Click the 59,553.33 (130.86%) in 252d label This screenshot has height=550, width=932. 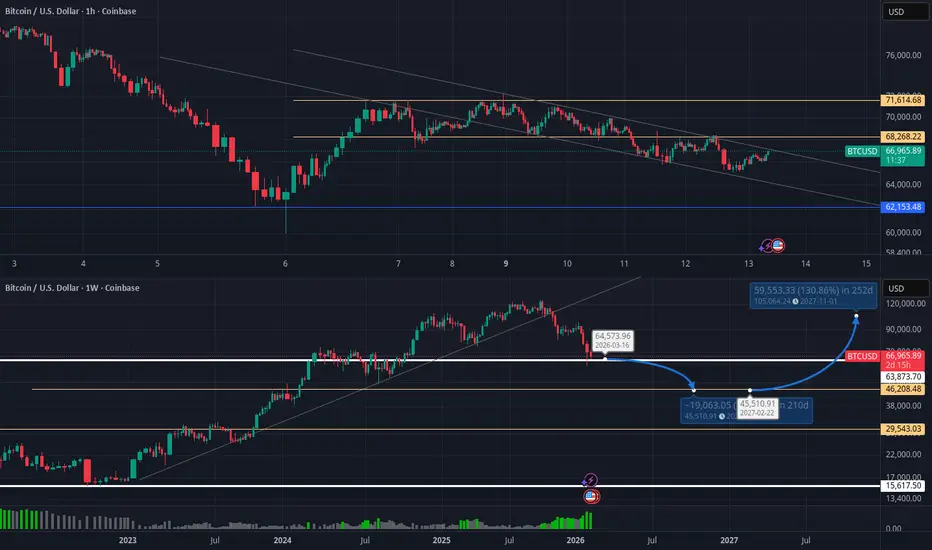pyautogui.click(x=813, y=296)
